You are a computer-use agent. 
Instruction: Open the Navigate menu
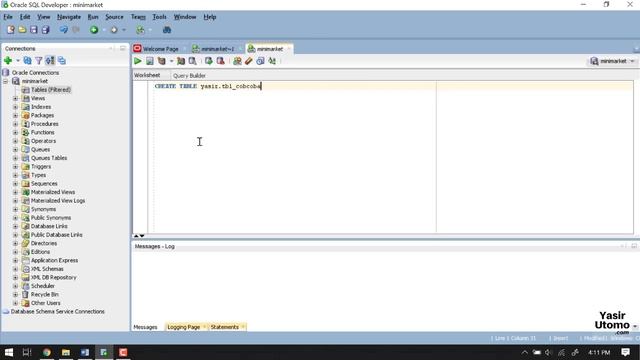click(69, 17)
